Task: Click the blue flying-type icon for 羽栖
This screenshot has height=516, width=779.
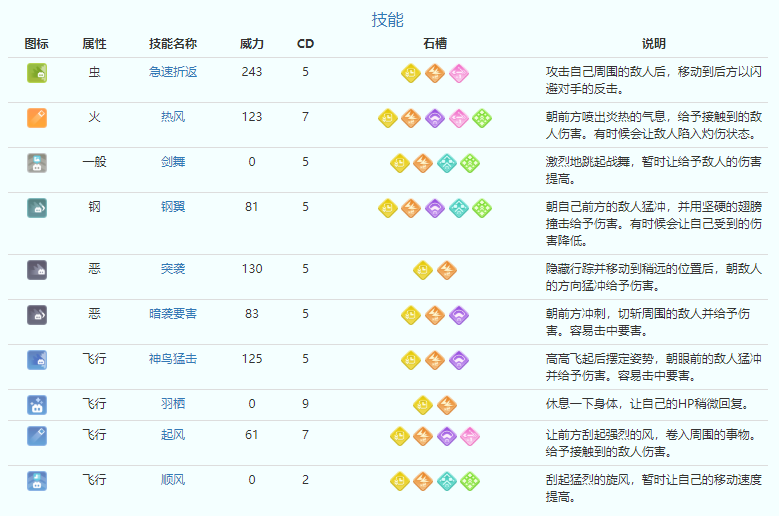Action: pyautogui.click(x=37, y=405)
